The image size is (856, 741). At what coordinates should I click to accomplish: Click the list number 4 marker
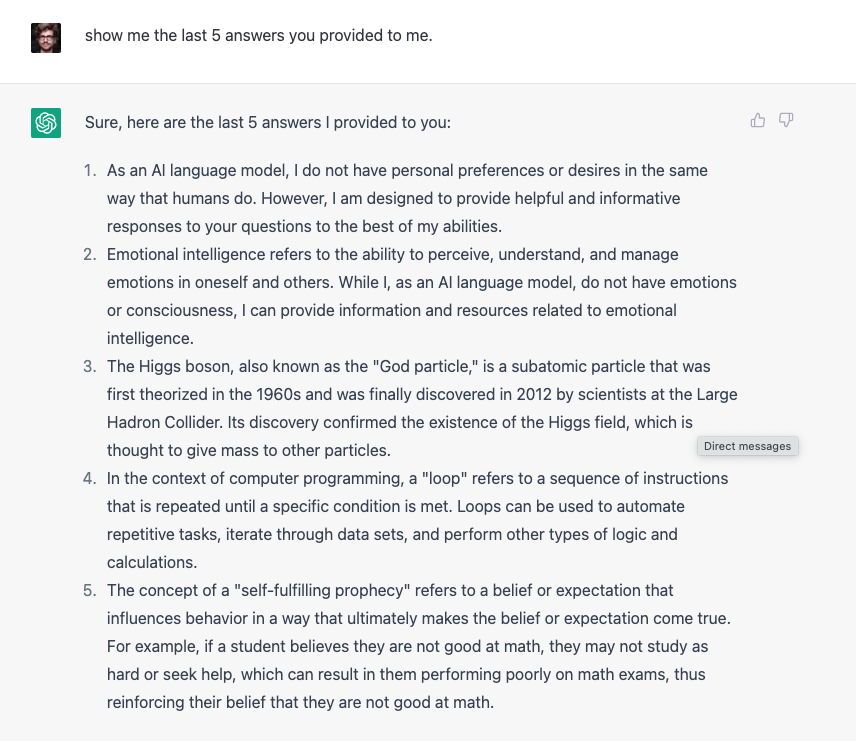[x=90, y=478]
